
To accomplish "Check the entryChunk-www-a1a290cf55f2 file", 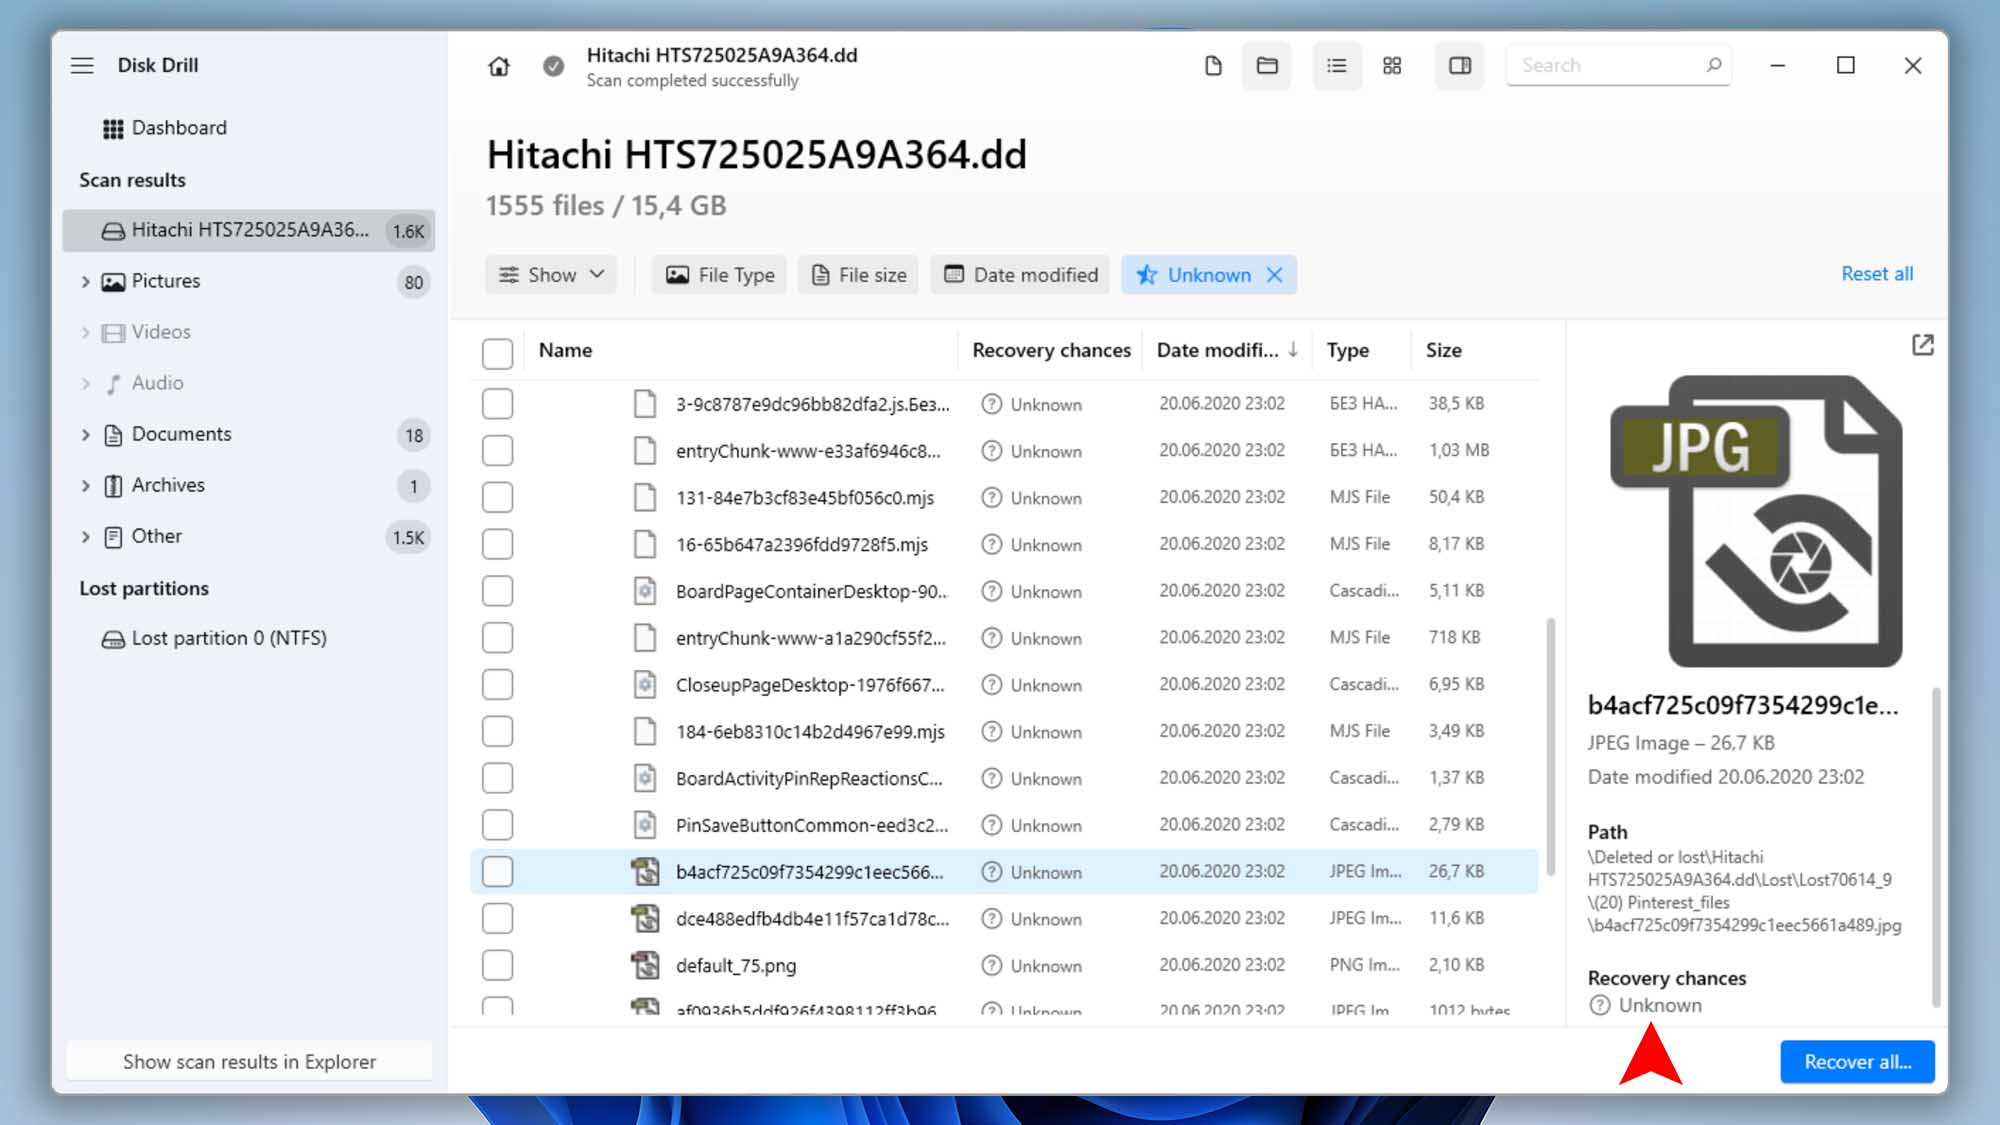I will pos(497,638).
